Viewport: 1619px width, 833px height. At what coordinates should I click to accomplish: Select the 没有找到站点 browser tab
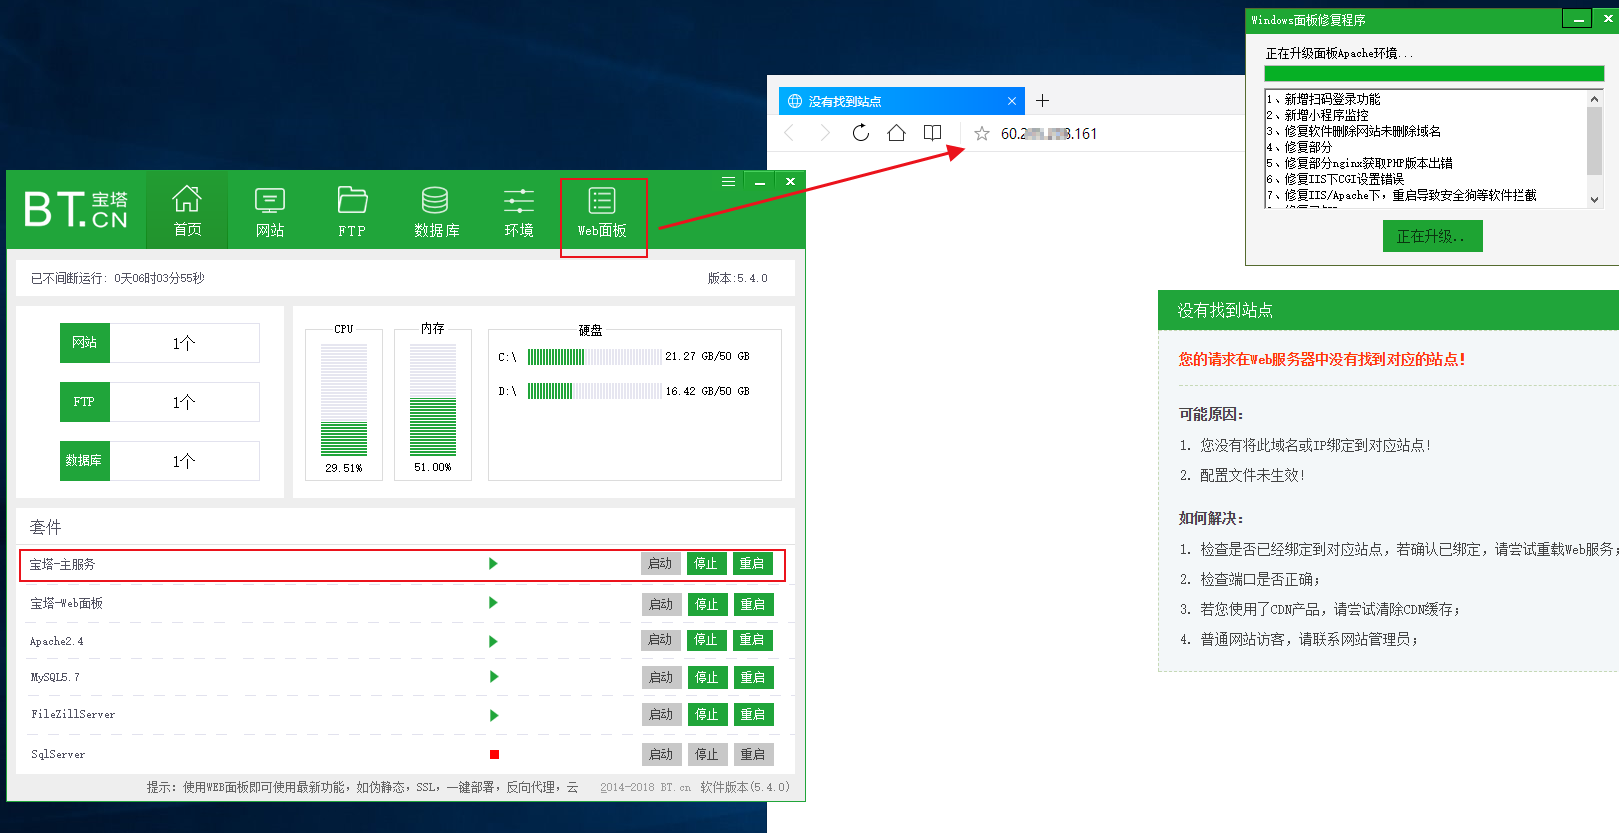902,101
